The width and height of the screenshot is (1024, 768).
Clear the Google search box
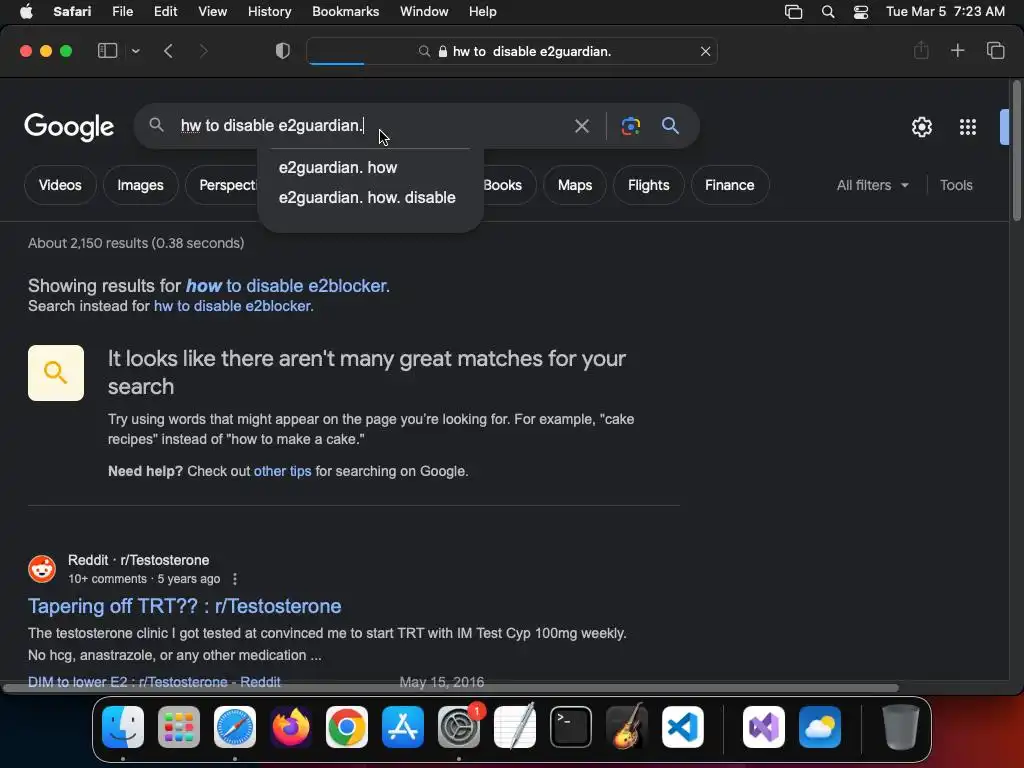pos(581,126)
